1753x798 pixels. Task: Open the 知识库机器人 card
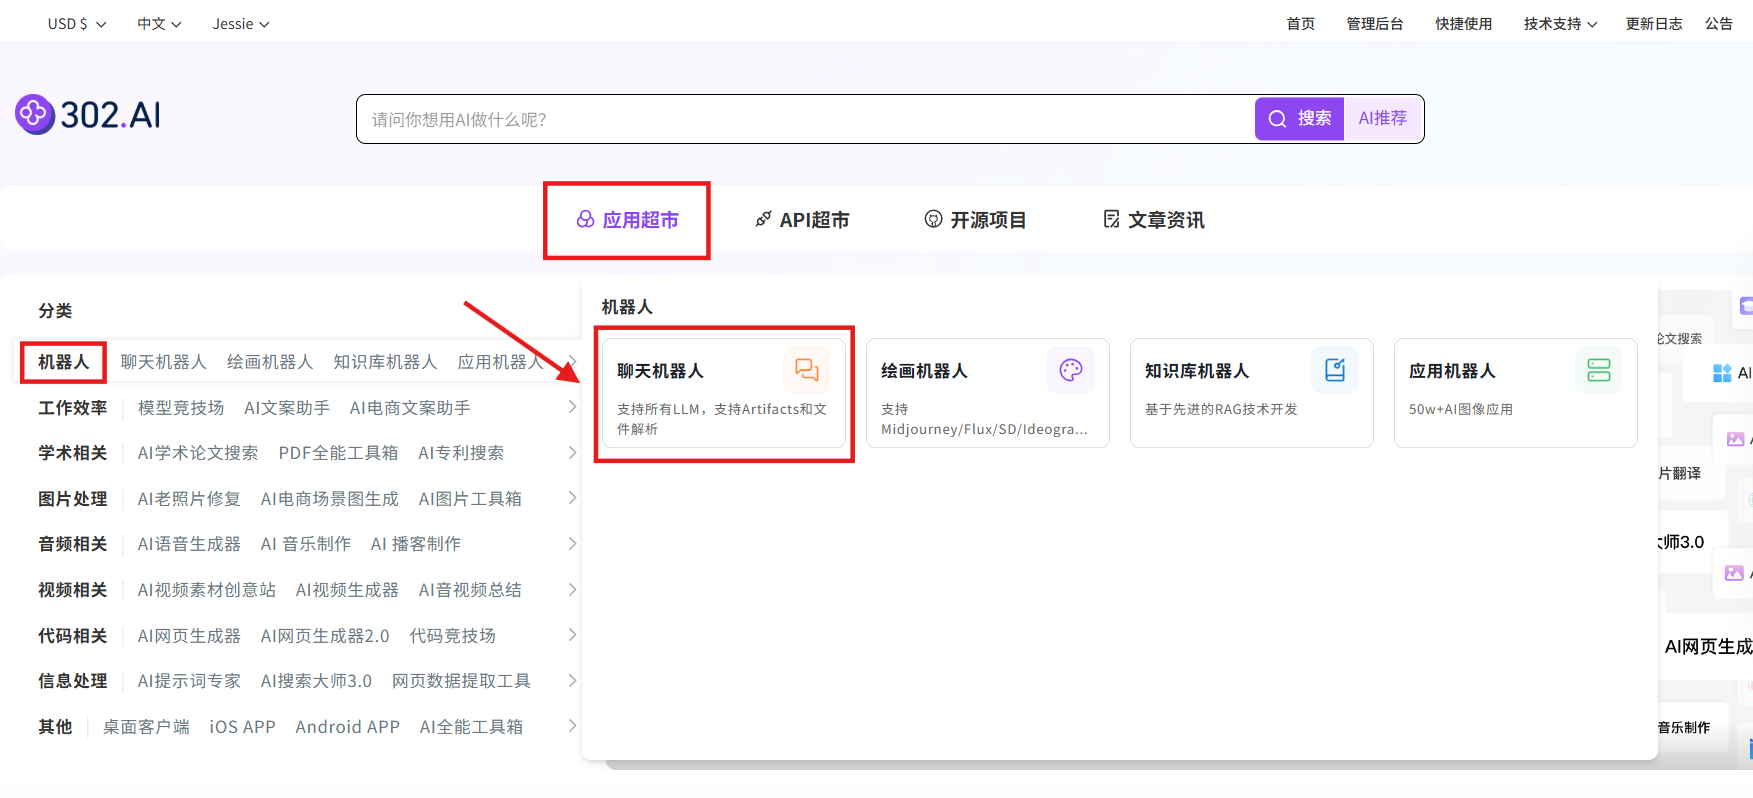click(x=1252, y=393)
